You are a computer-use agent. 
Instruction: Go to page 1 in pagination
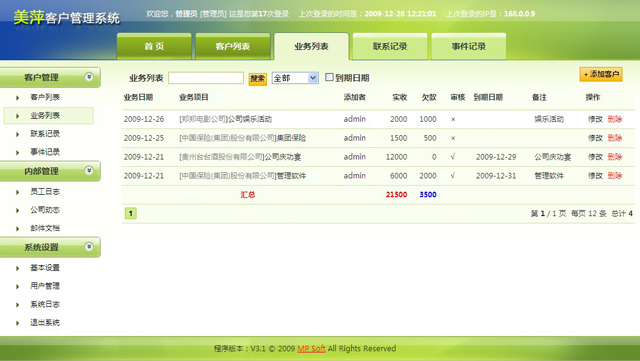pos(131,213)
